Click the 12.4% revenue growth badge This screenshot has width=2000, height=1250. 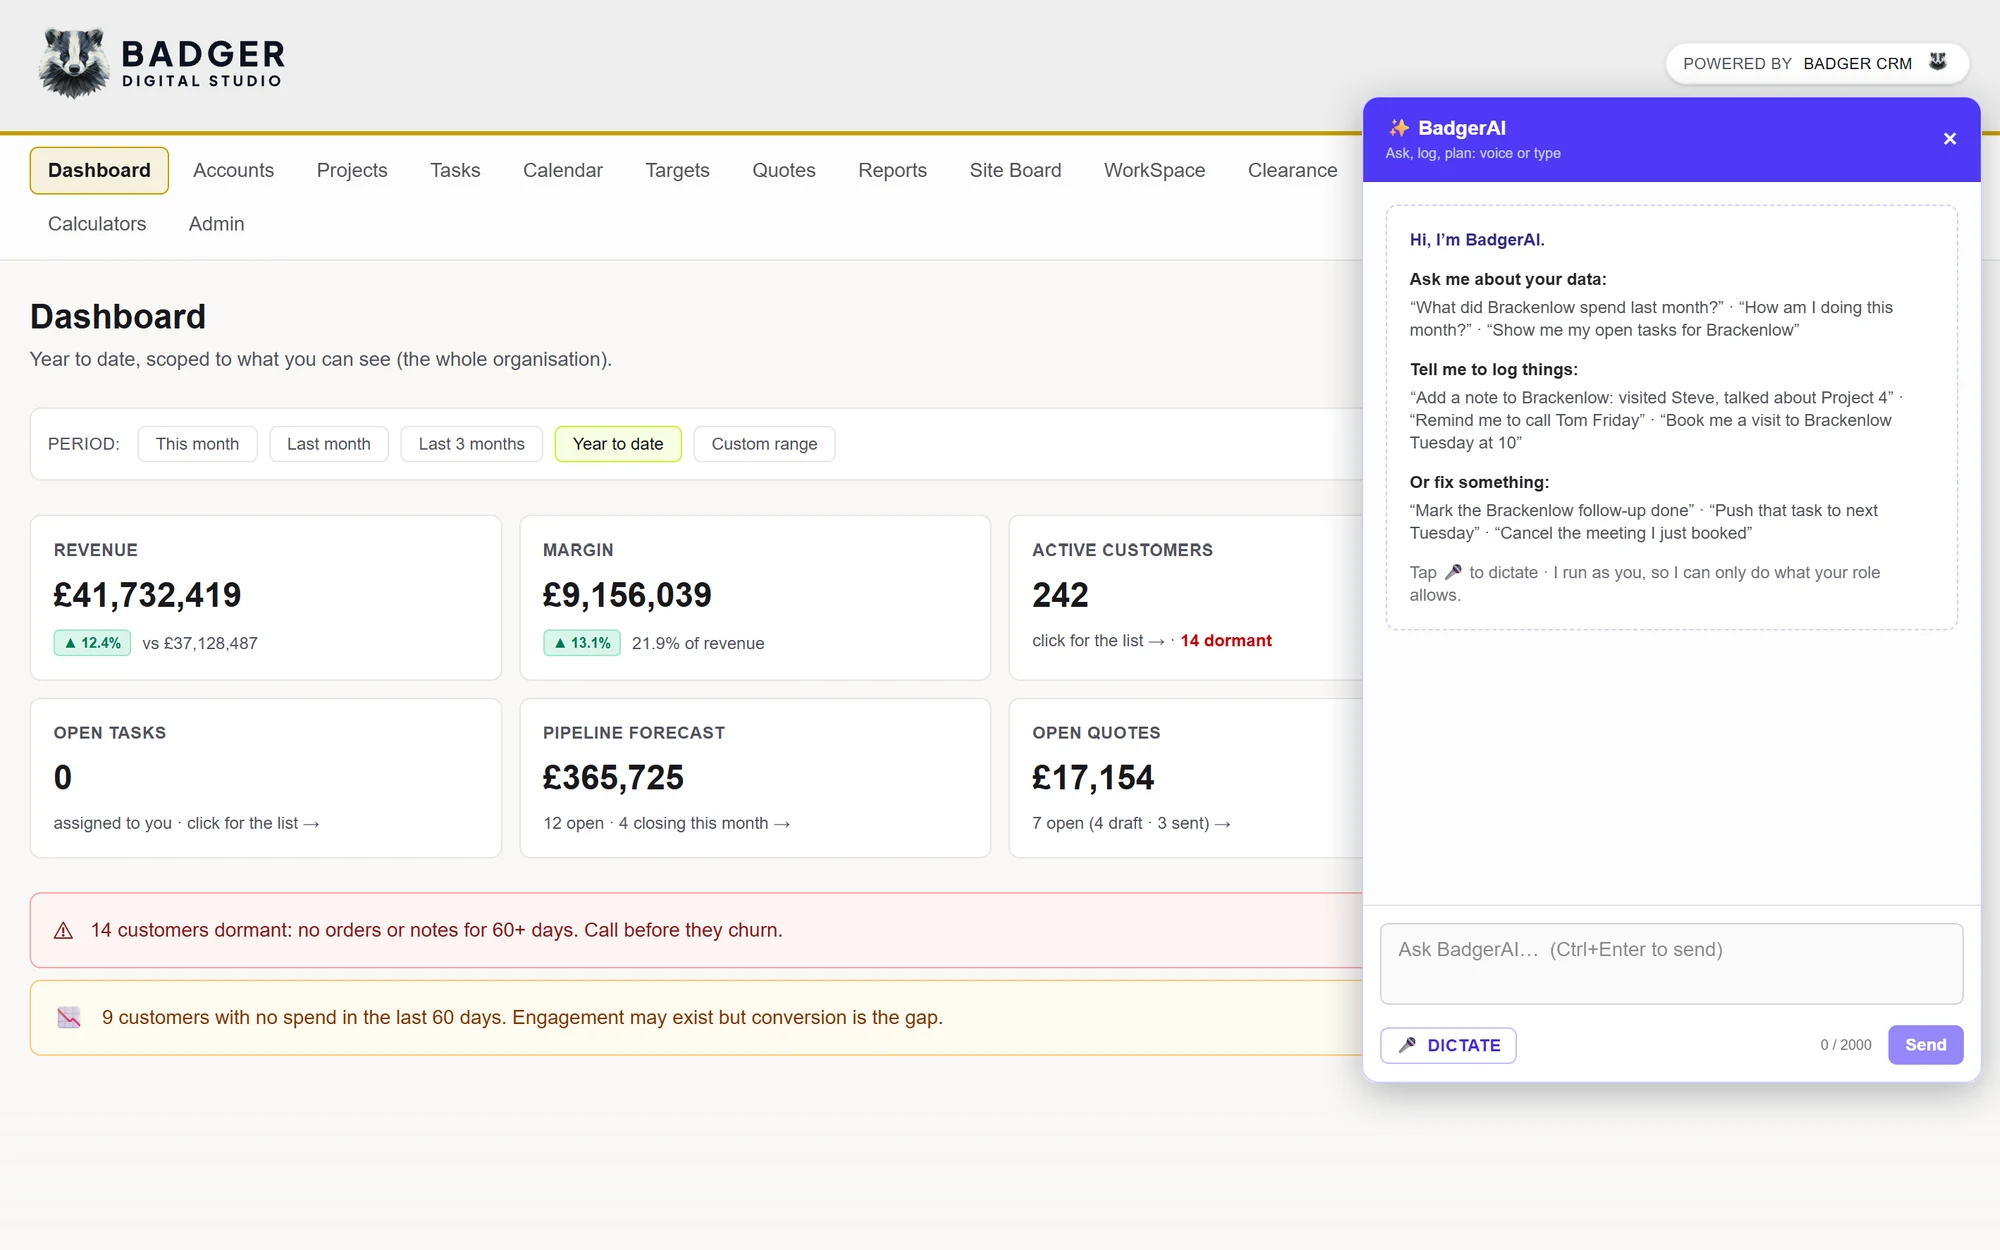pyautogui.click(x=92, y=643)
